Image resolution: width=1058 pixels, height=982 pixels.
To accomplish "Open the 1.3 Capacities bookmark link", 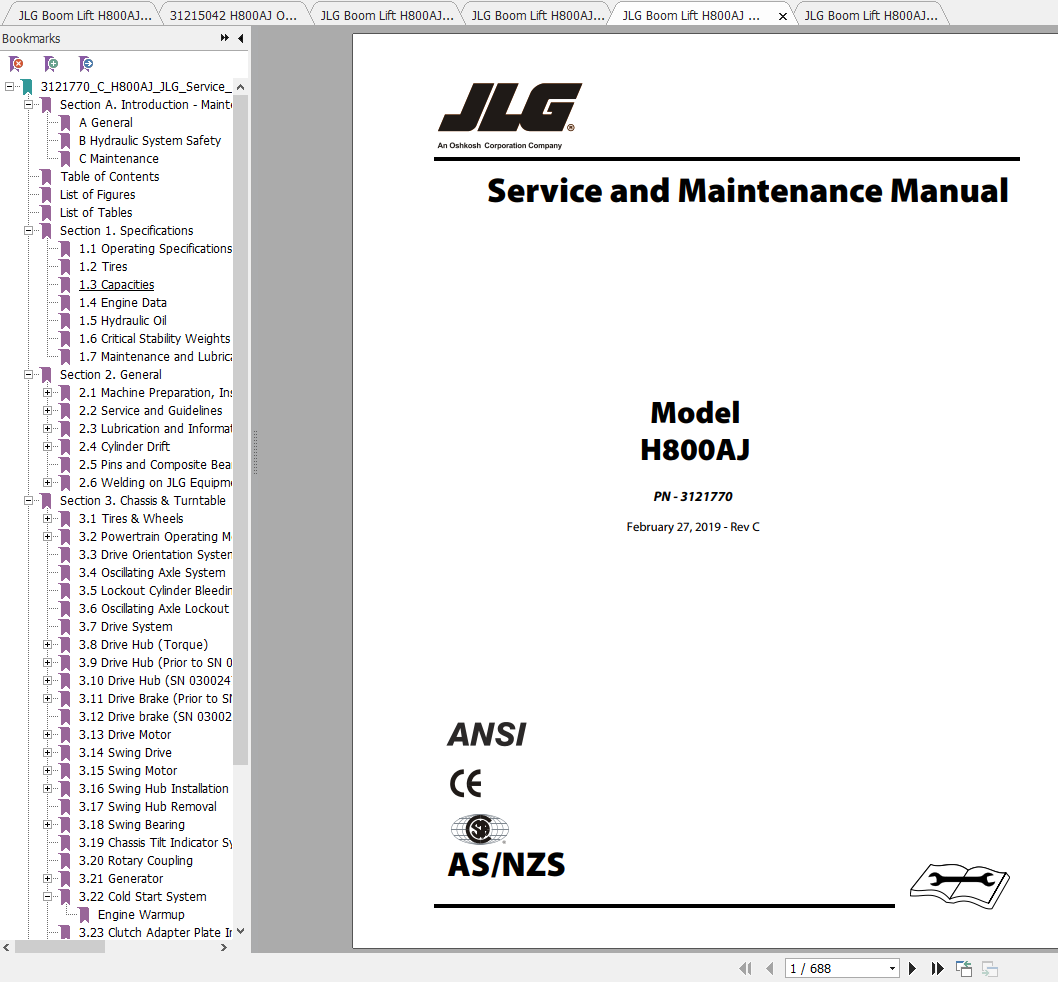I will pyautogui.click(x=116, y=285).
